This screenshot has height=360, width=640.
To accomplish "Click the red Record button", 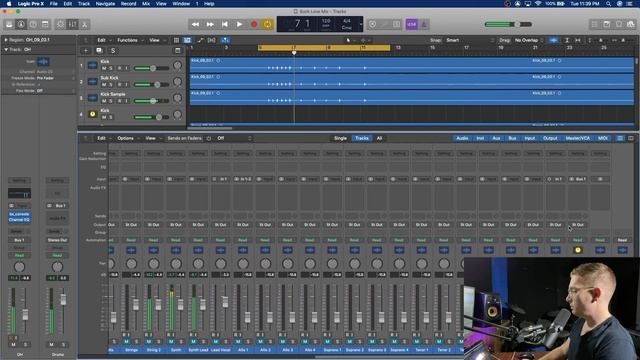I will [254, 24].
